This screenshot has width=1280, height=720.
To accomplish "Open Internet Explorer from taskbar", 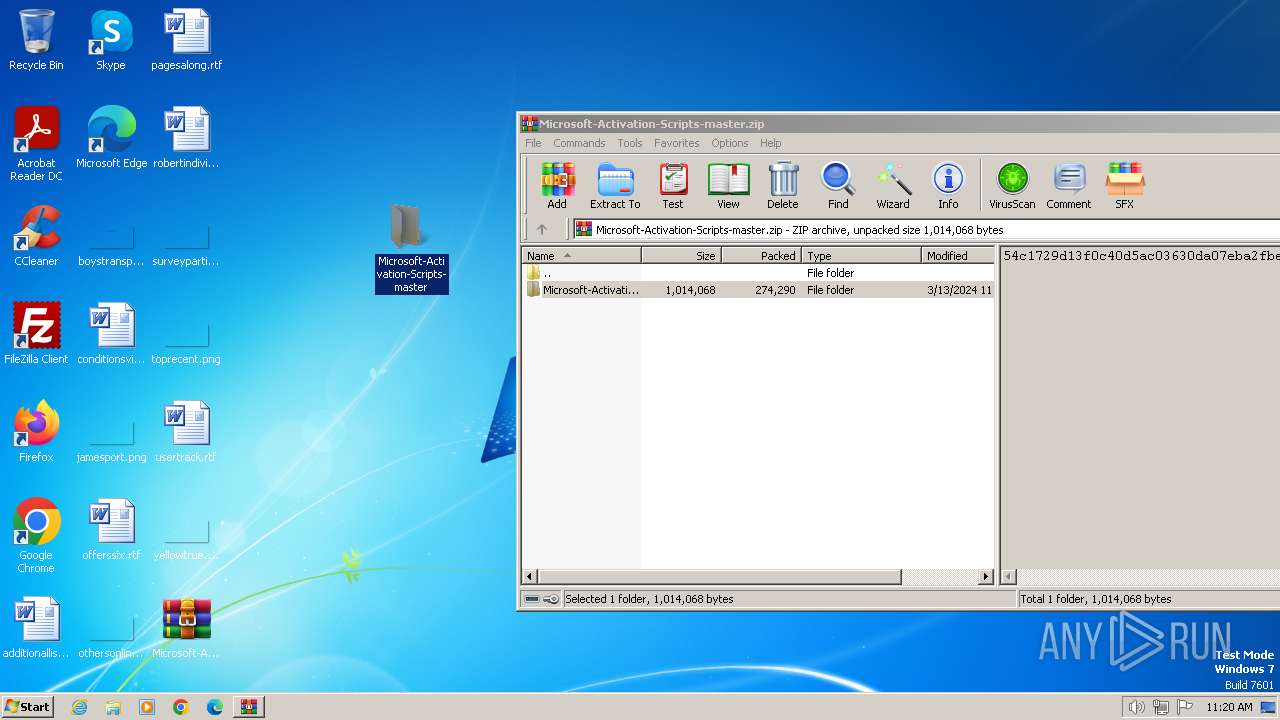I will pos(79,707).
